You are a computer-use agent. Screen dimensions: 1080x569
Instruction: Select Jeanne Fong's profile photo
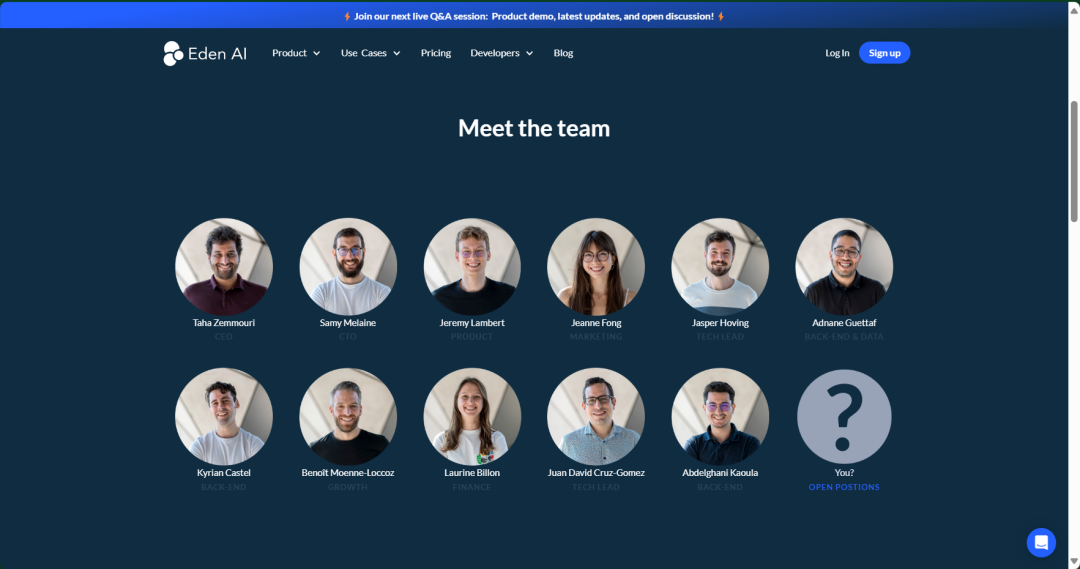point(596,267)
